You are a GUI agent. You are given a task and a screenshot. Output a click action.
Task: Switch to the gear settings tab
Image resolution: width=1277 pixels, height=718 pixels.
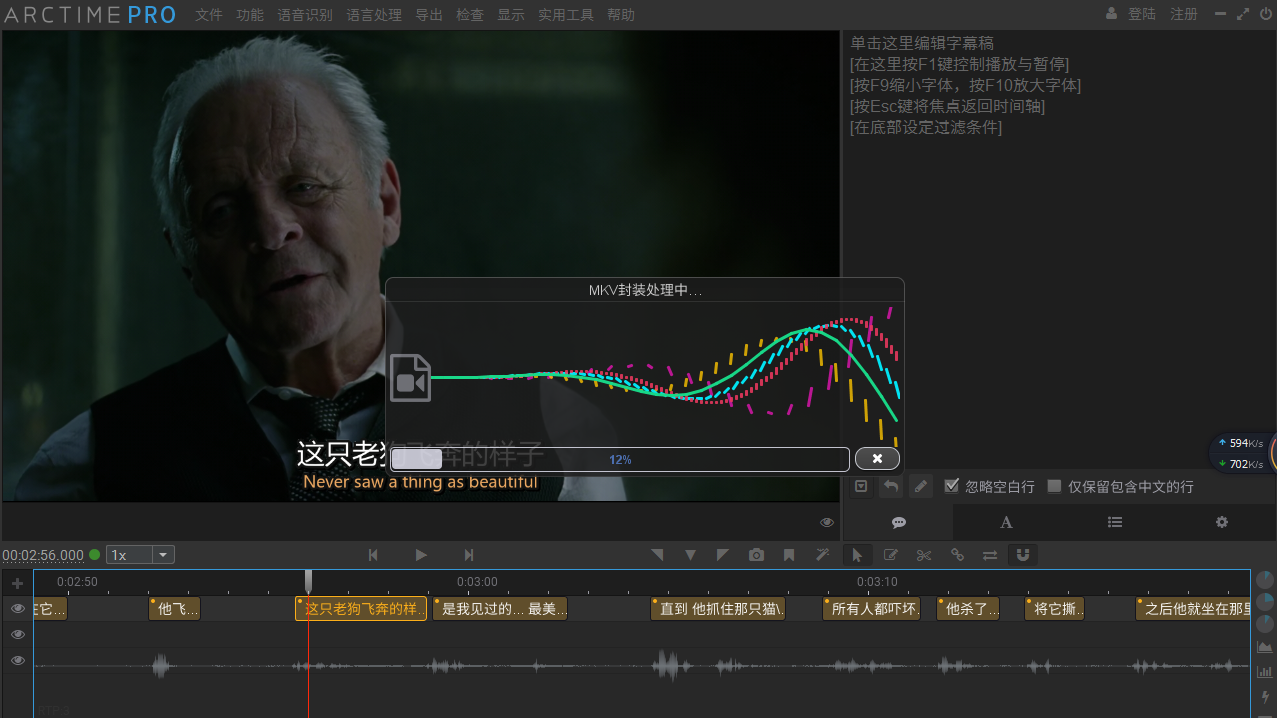pyautogui.click(x=1222, y=522)
